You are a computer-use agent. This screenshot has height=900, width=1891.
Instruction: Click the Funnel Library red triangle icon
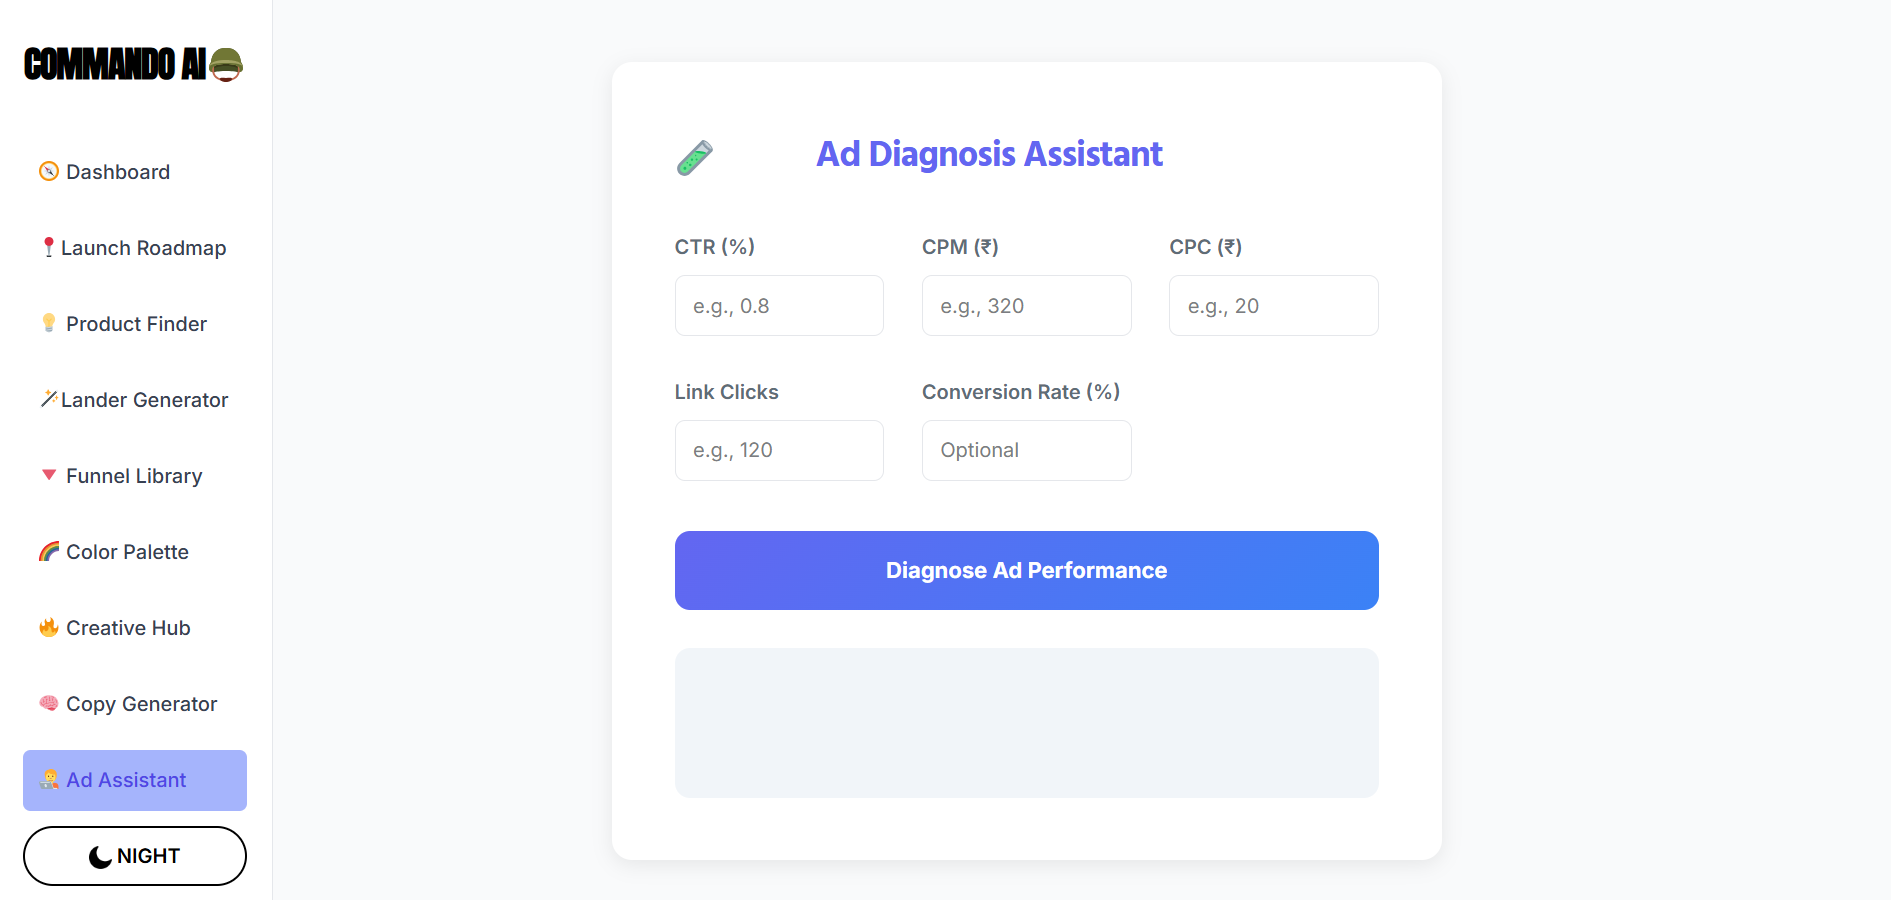point(48,475)
